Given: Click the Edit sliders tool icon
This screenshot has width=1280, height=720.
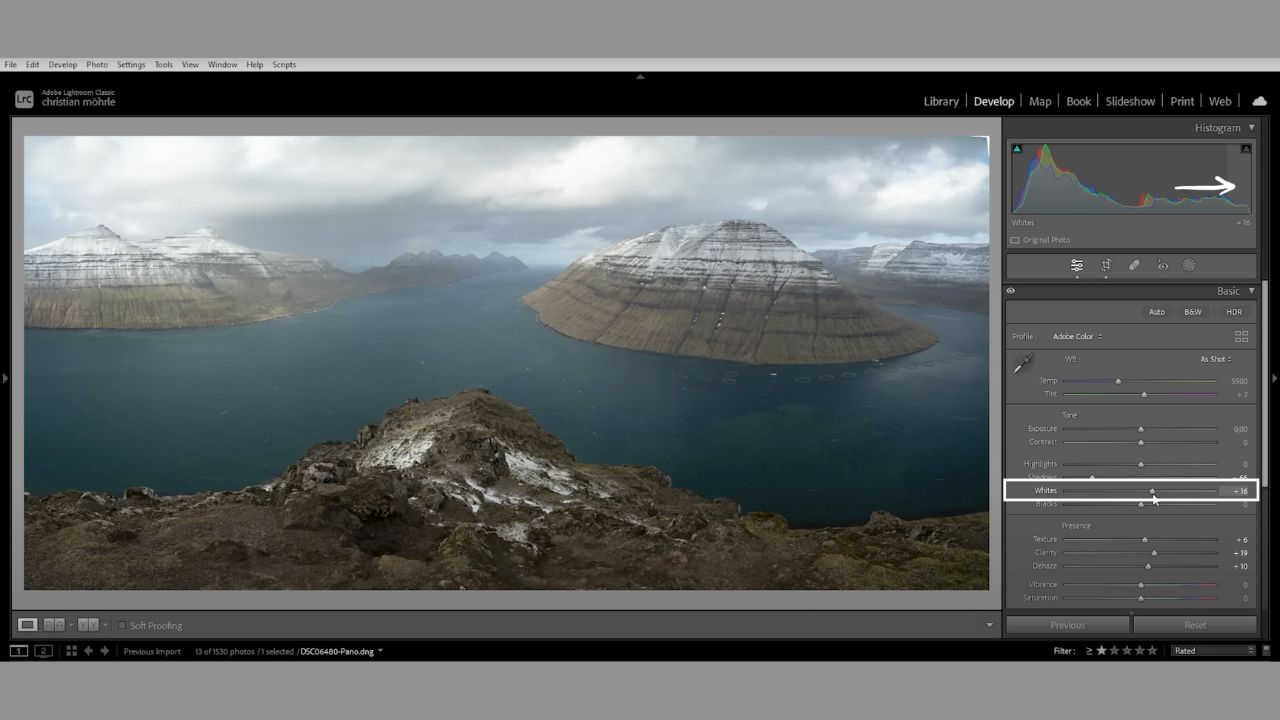Looking at the screenshot, I should pyautogui.click(x=1077, y=266).
